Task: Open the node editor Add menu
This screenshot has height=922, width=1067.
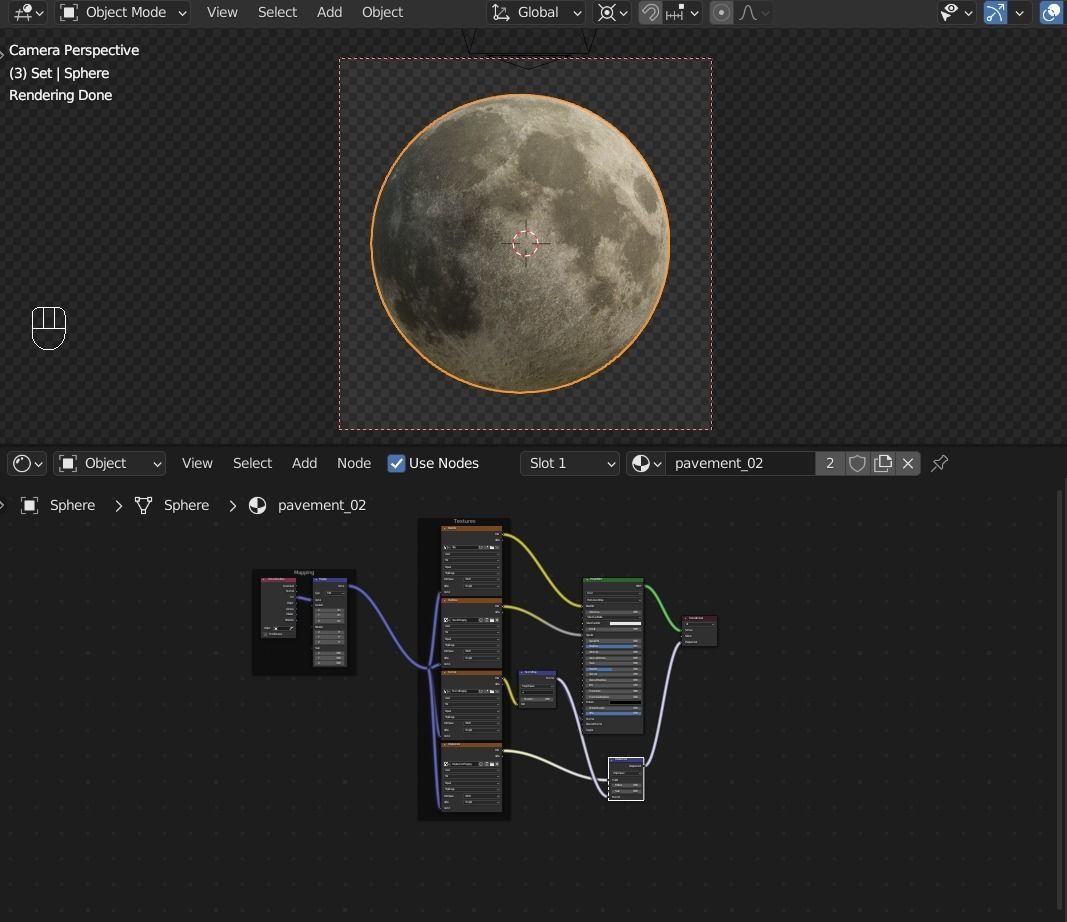Action: [304, 463]
